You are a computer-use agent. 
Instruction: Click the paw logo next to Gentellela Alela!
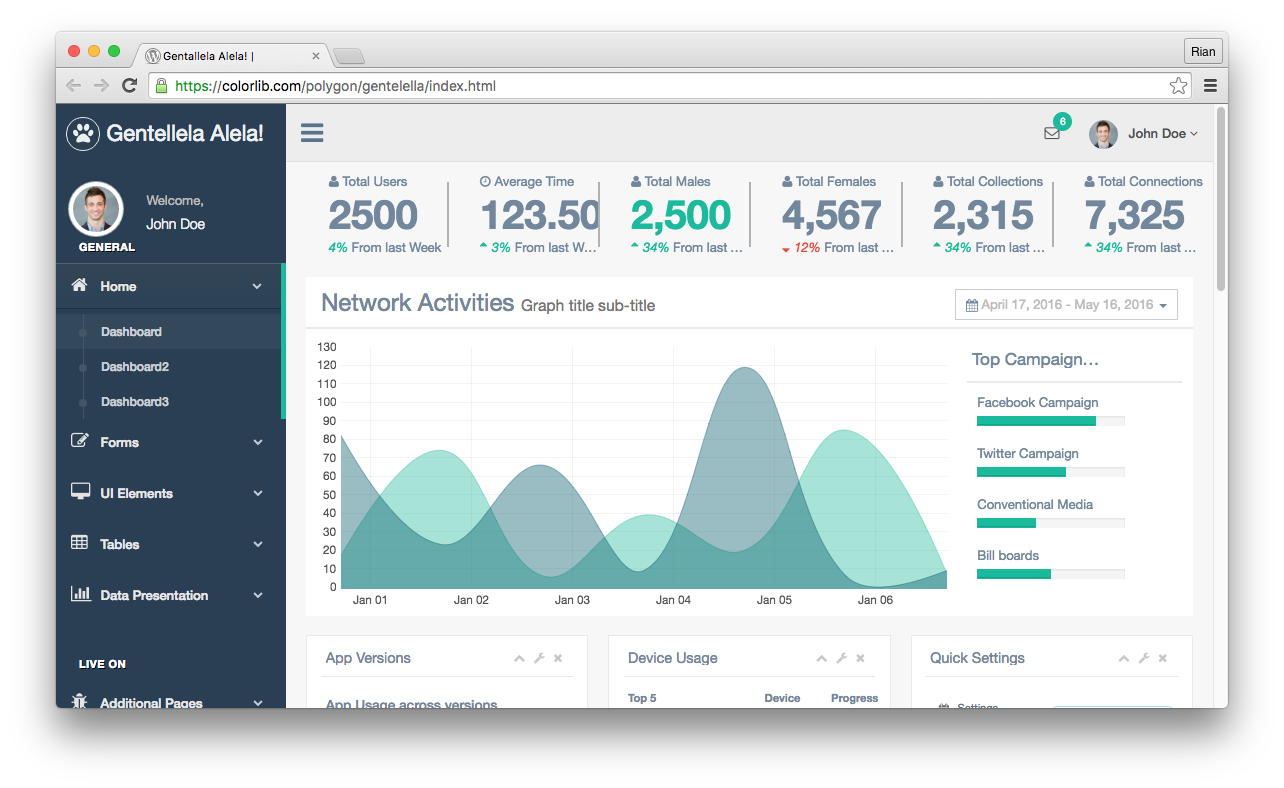82,132
